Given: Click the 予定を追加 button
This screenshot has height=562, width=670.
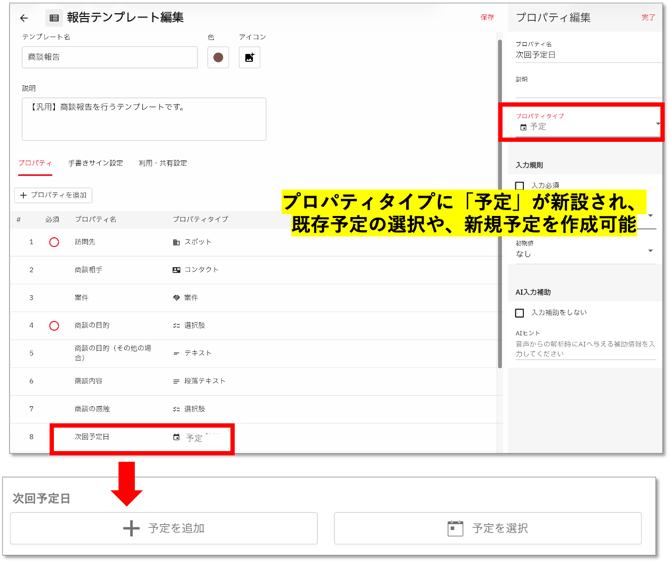Looking at the screenshot, I should pos(164,529).
